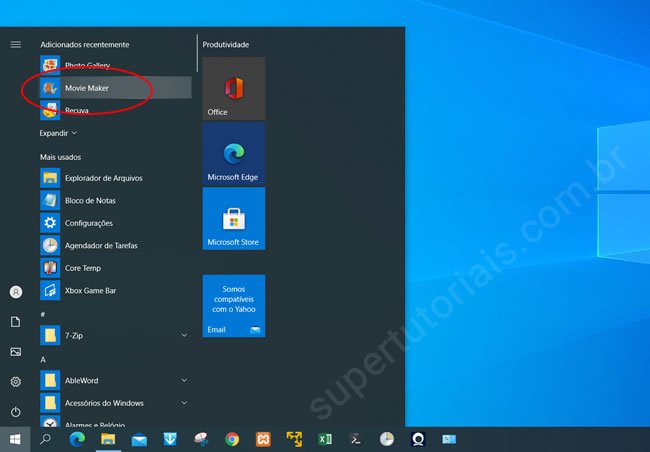Open Google Chrome from the taskbar
Viewport: 650px width, 452px height.
[x=232, y=439]
